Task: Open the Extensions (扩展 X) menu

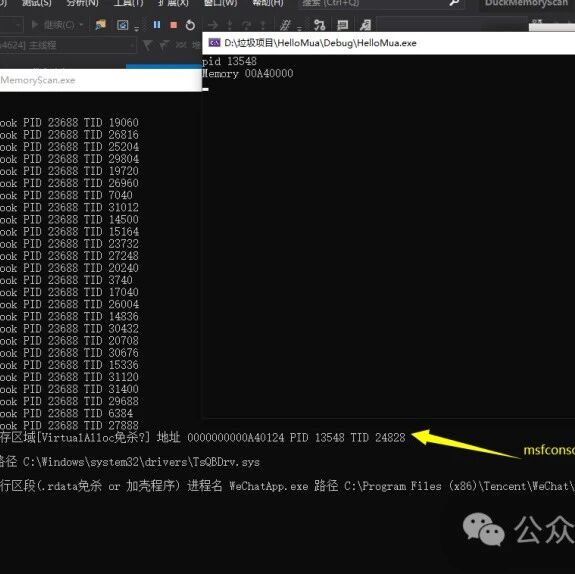Action: [x=173, y=3]
